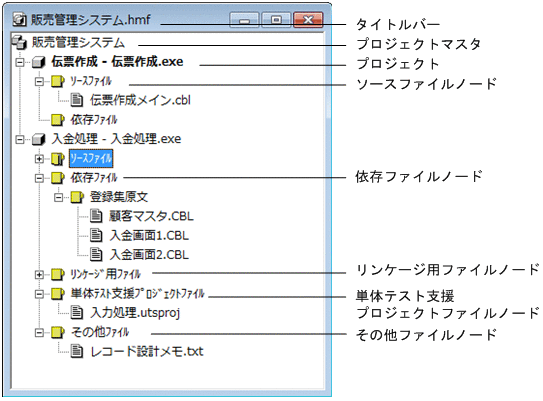Maximize the 販売管理システム.hmf window
Screen dimensions: 543x401
276,20
